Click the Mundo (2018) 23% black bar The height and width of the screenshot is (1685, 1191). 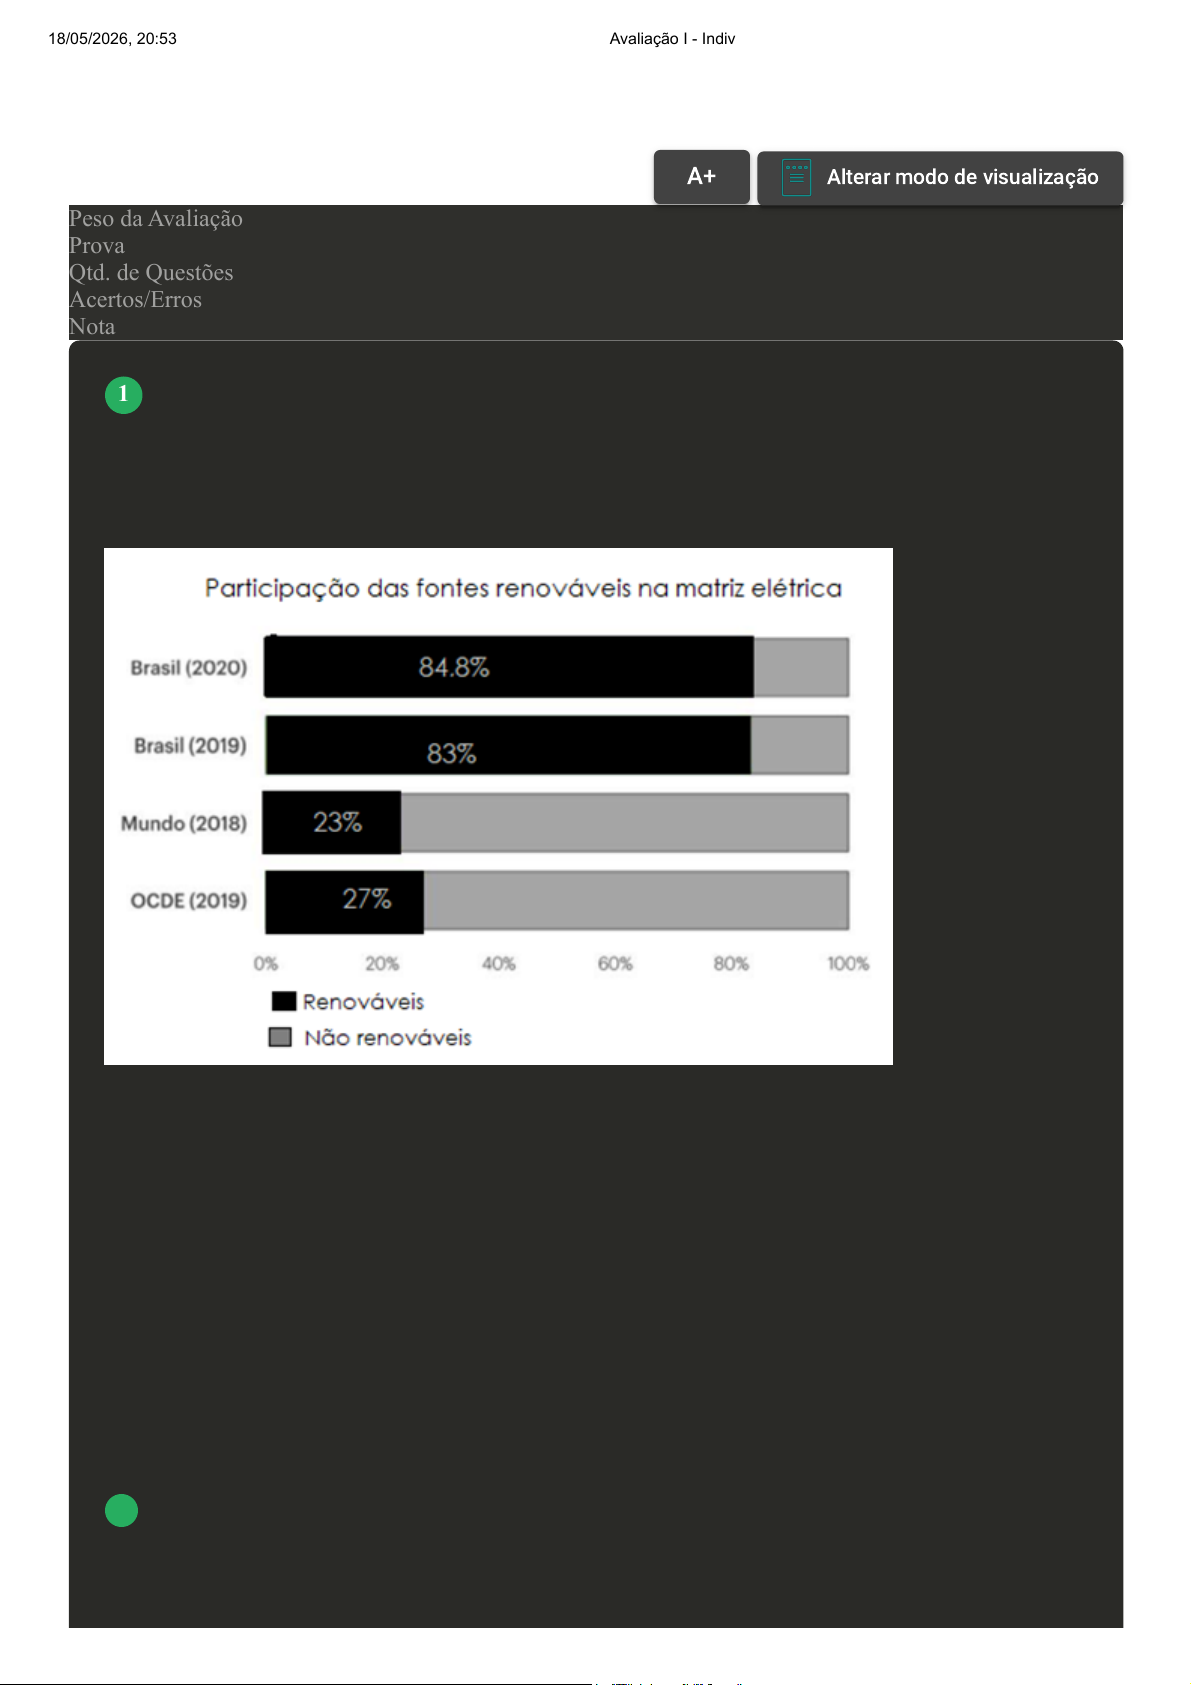point(332,823)
